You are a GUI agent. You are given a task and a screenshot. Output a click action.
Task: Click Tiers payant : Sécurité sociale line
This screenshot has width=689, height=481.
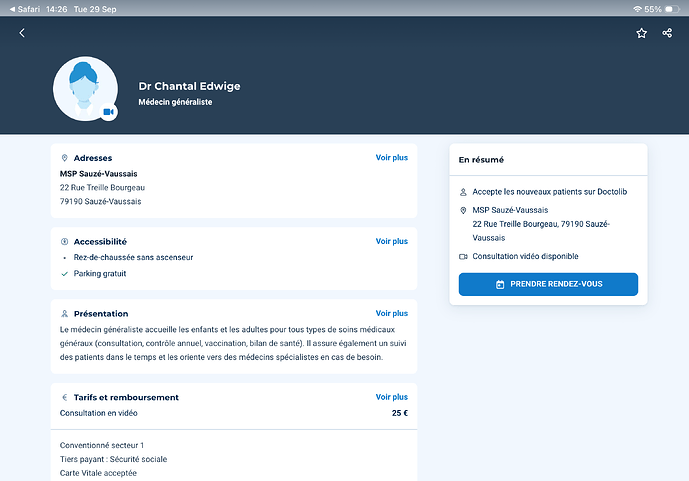113,459
